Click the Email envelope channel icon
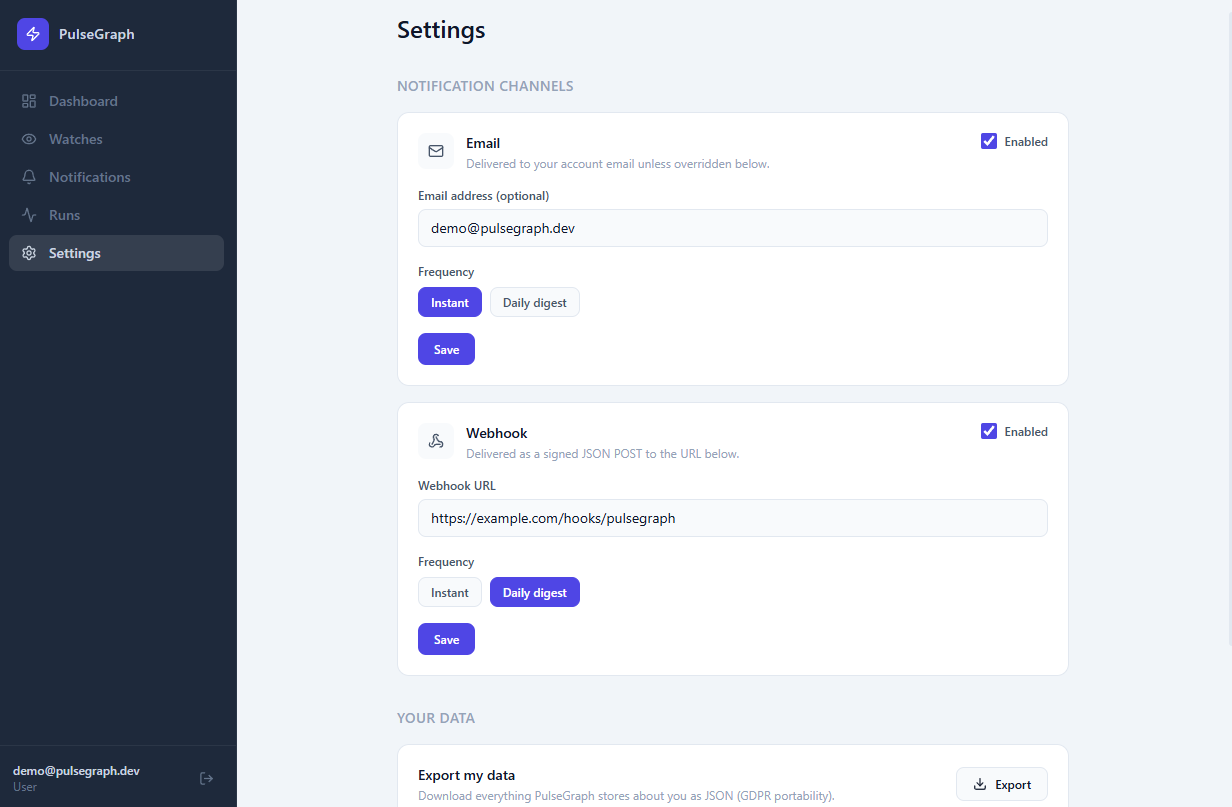This screenshot has width=1232, height=807. click(436, 151)
